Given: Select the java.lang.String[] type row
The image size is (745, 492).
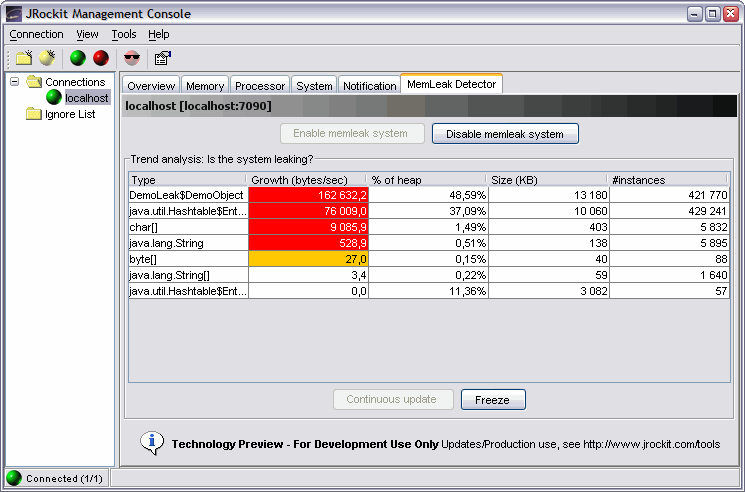Looking at the screenshot, I should point(429,275).
